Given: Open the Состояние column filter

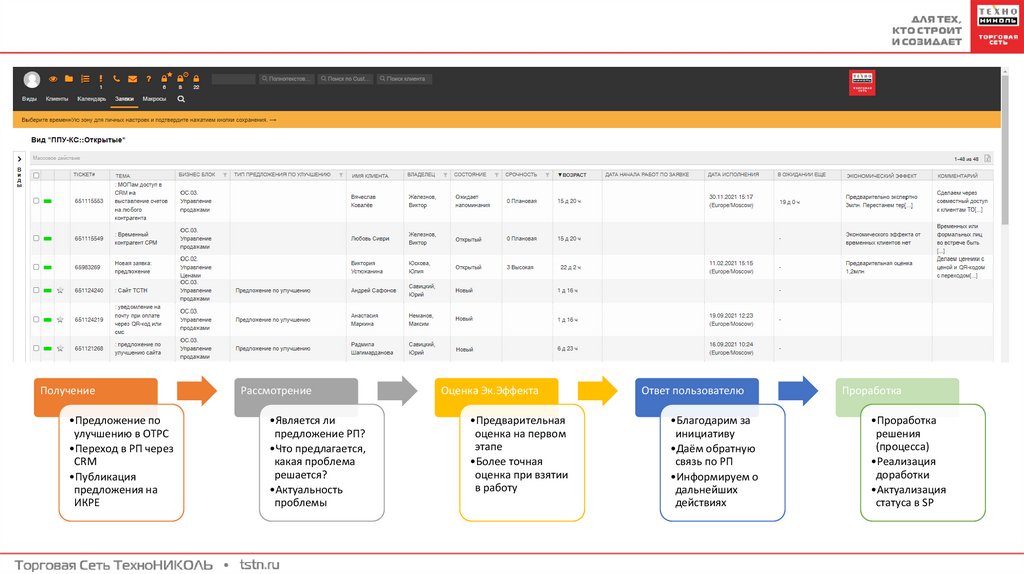Looking at the screenshot, I should click(x=496, y=175).
